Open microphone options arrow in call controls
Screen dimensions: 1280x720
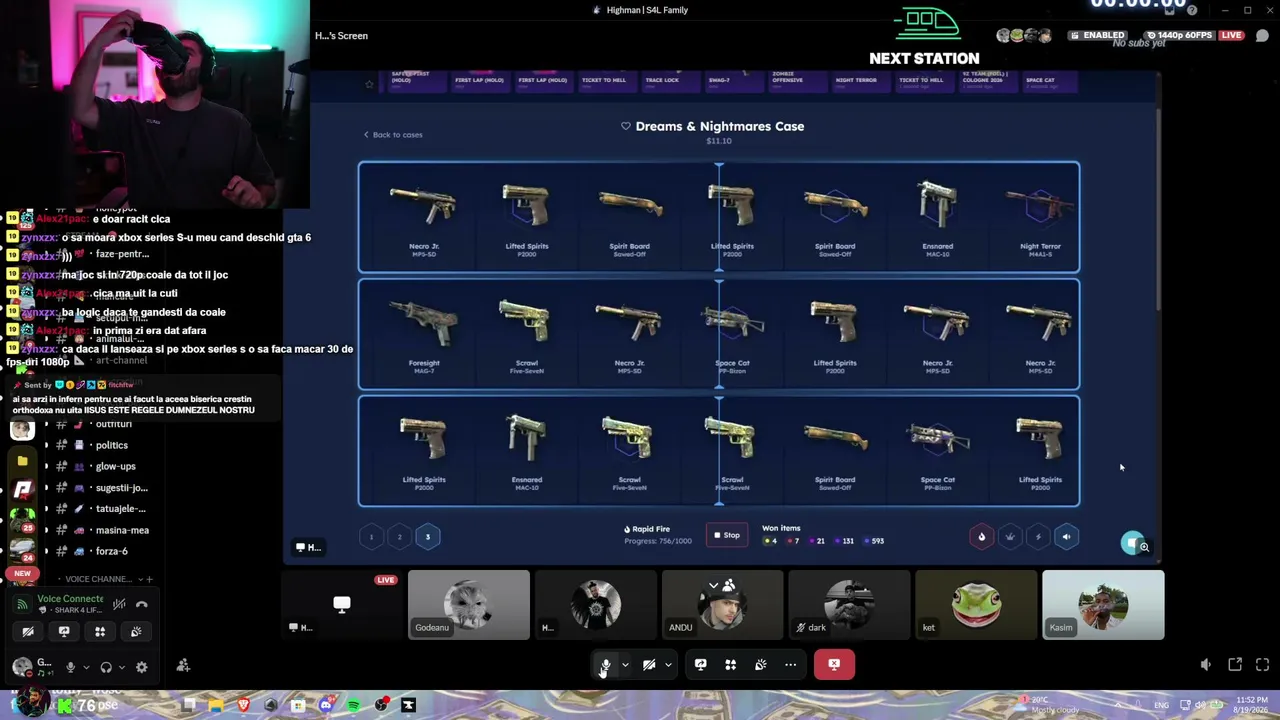(625, 665)
